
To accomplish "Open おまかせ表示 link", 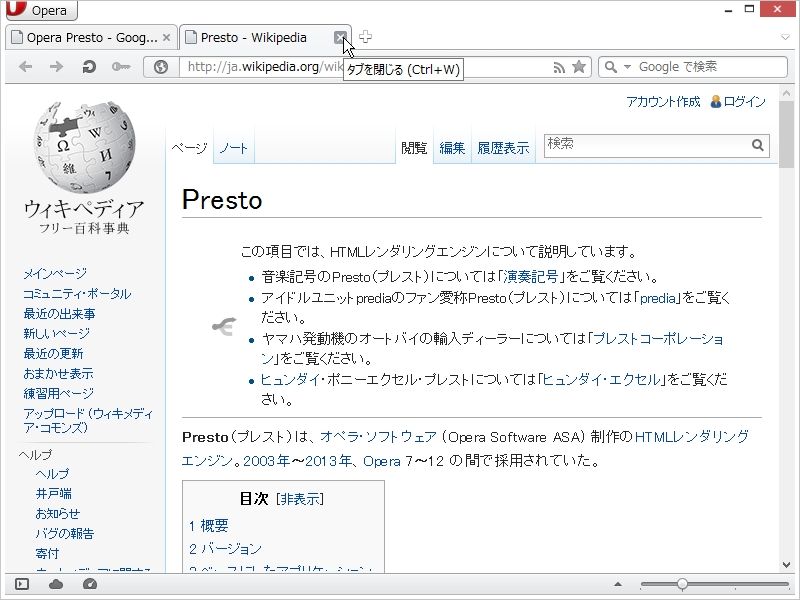I will [x=58, y=373].
